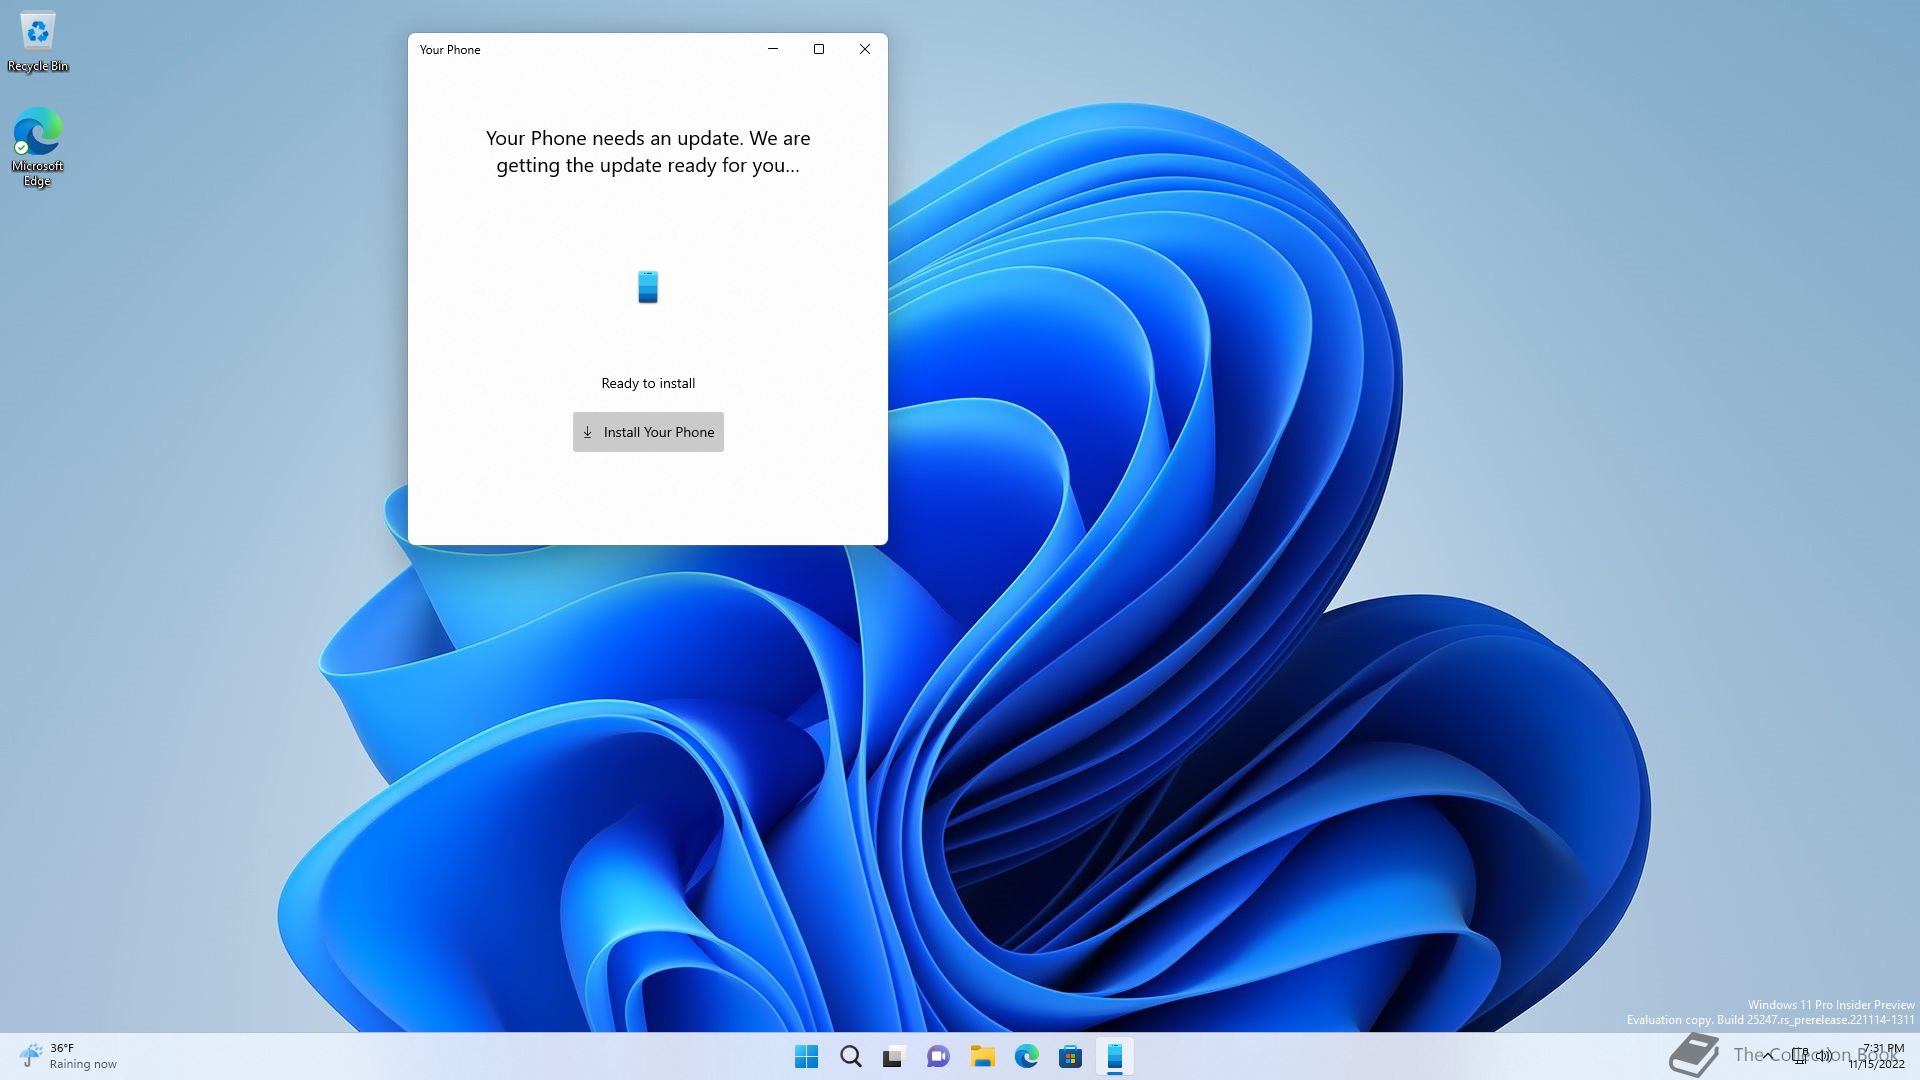Image resolution: width=1920 pixels, height=1080 pixels.
Task: Minimize the Your Phone window
Action: (773, 49)
